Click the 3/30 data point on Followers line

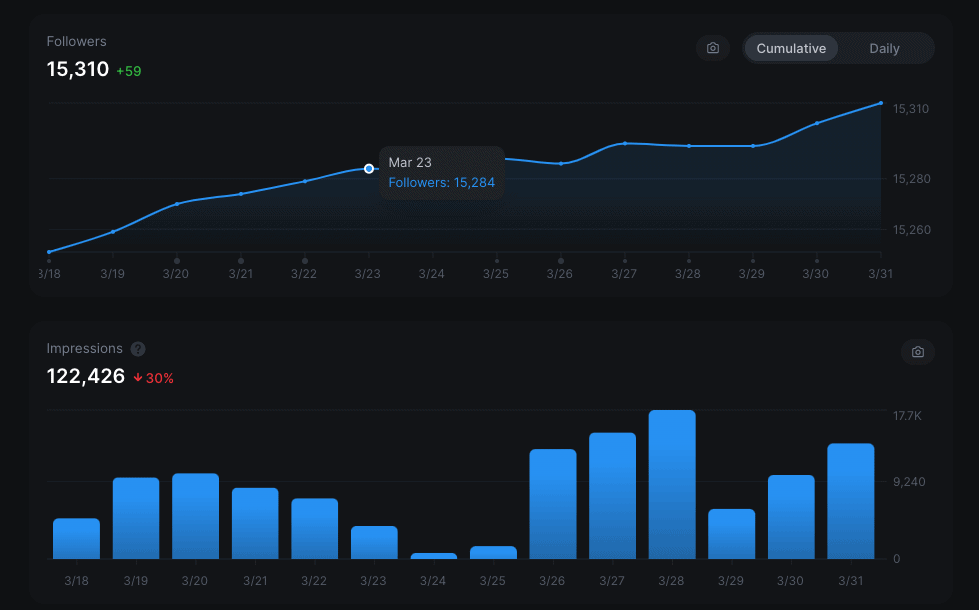tap(817, 123)
